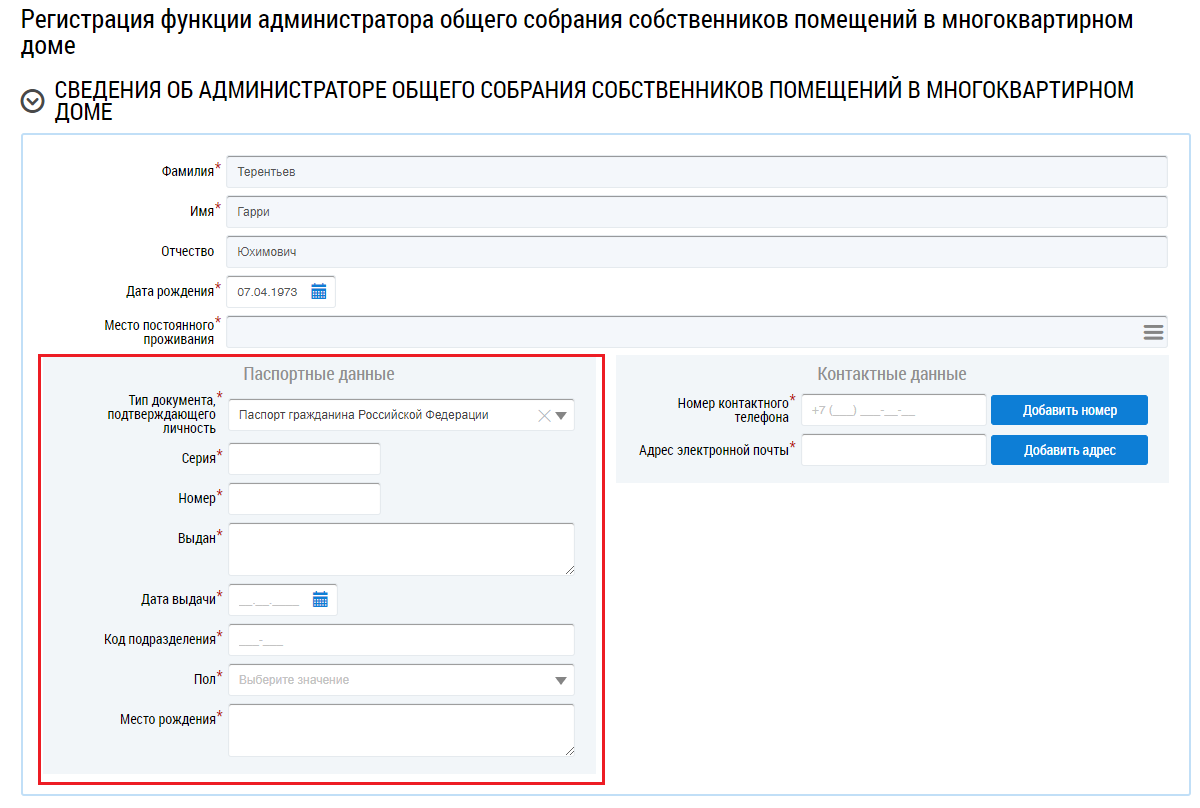Open the residence address menu icon

point(1153,332)
